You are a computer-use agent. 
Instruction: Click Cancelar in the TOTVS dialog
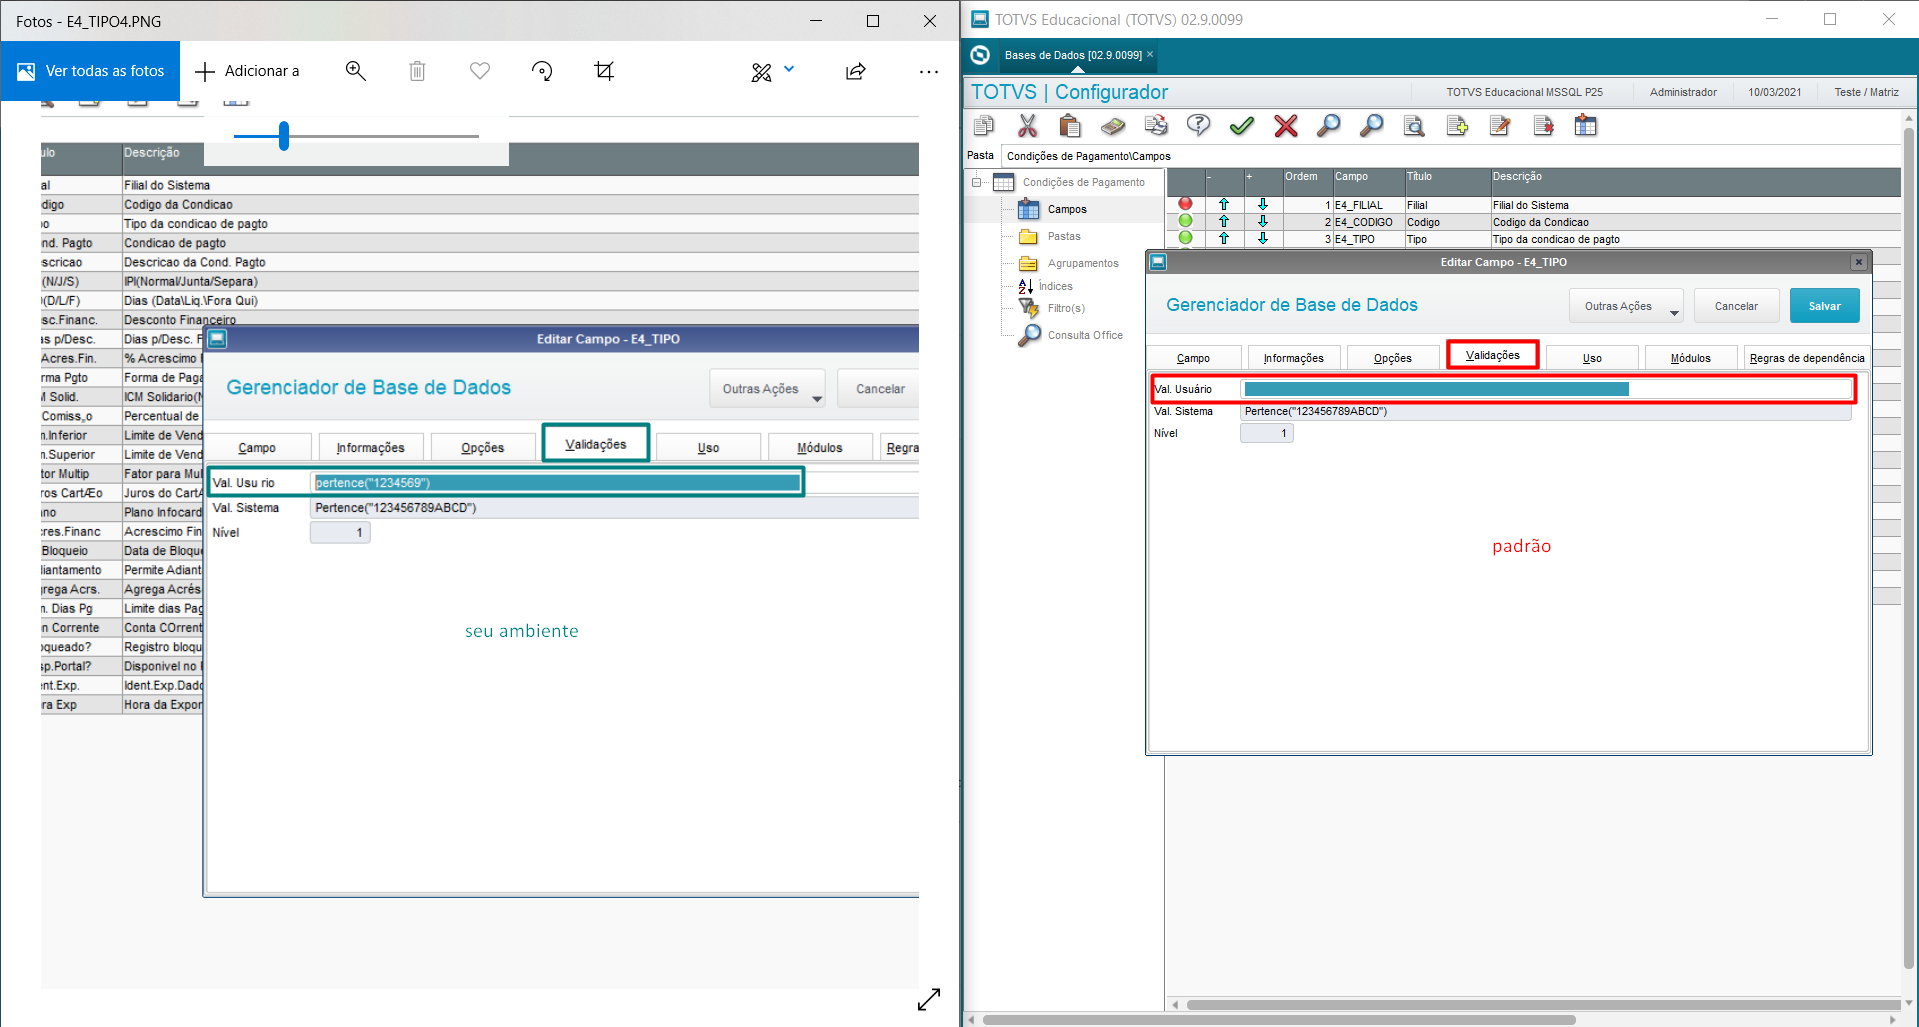pyautogui.click(x=1736, y=306)
